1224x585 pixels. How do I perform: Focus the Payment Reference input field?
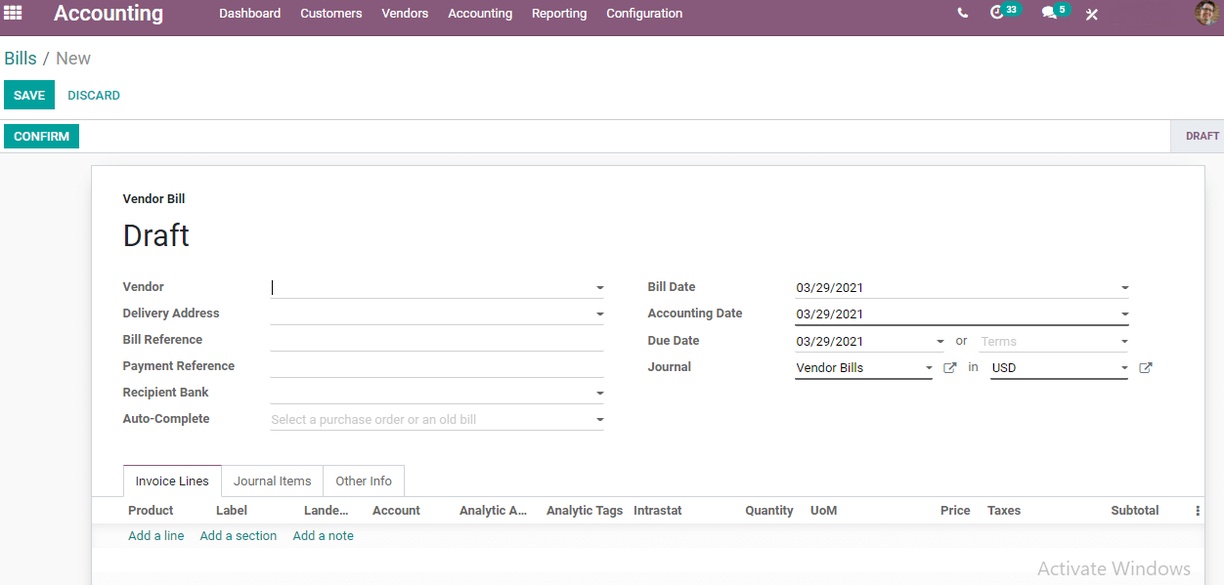coord(437,366)
